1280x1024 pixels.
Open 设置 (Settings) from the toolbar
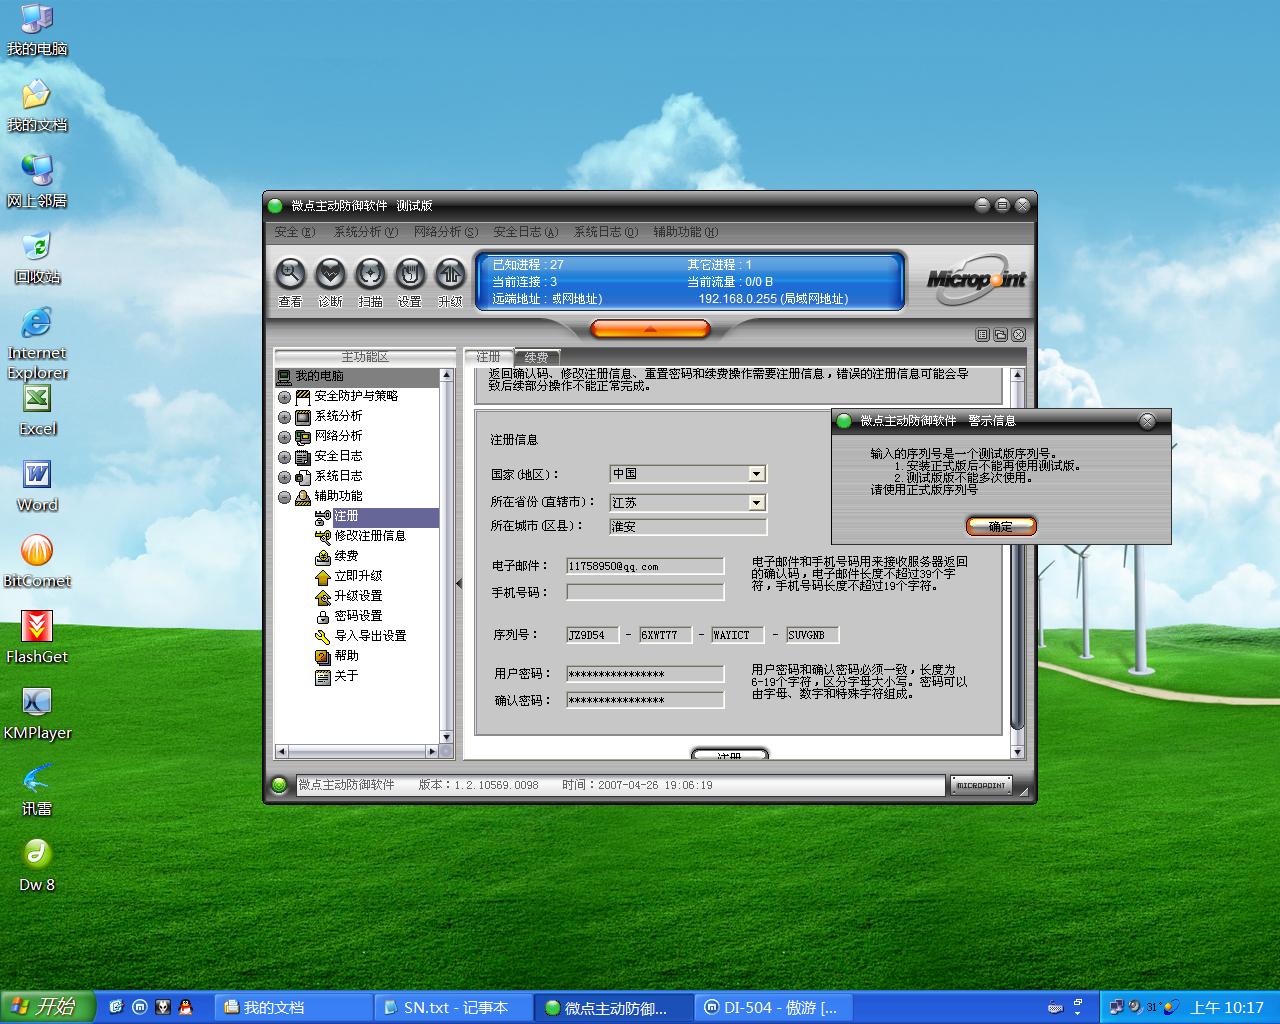[410, 274]
